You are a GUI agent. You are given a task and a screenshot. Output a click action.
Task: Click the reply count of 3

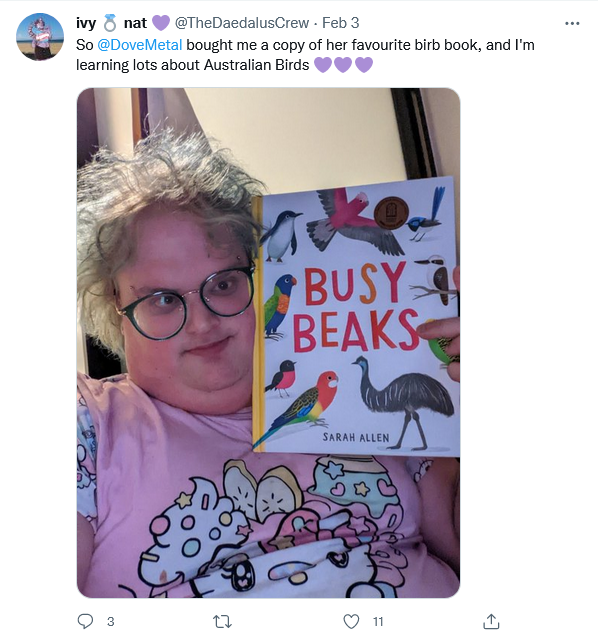tap(111, 622)
